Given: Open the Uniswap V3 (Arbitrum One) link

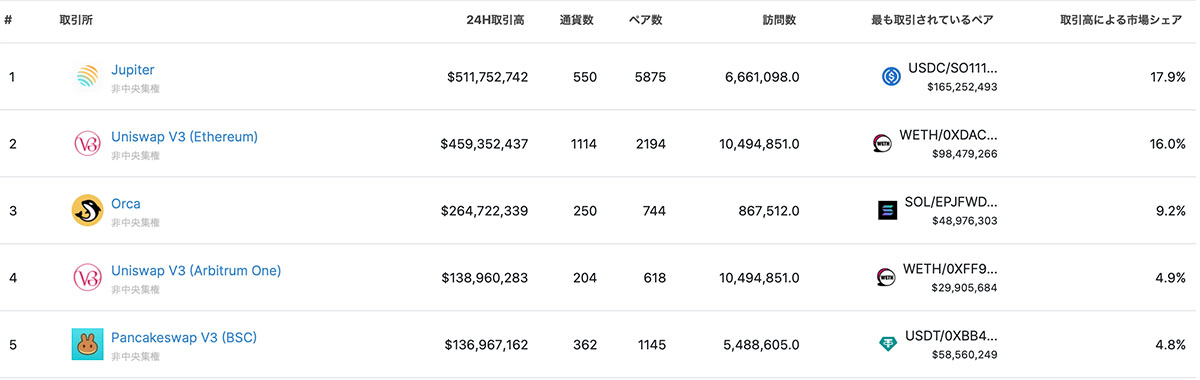Looking at the screenshot, I should point(196,271).
